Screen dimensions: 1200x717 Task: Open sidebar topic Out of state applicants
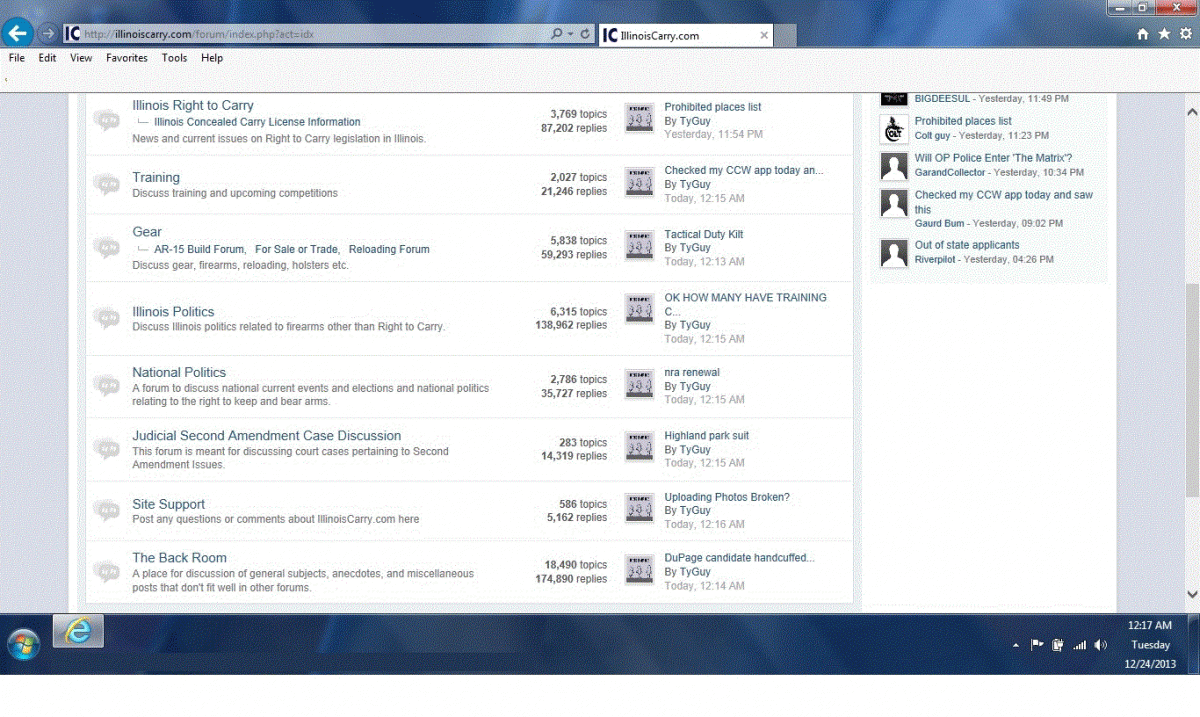[x=967, y=245]
